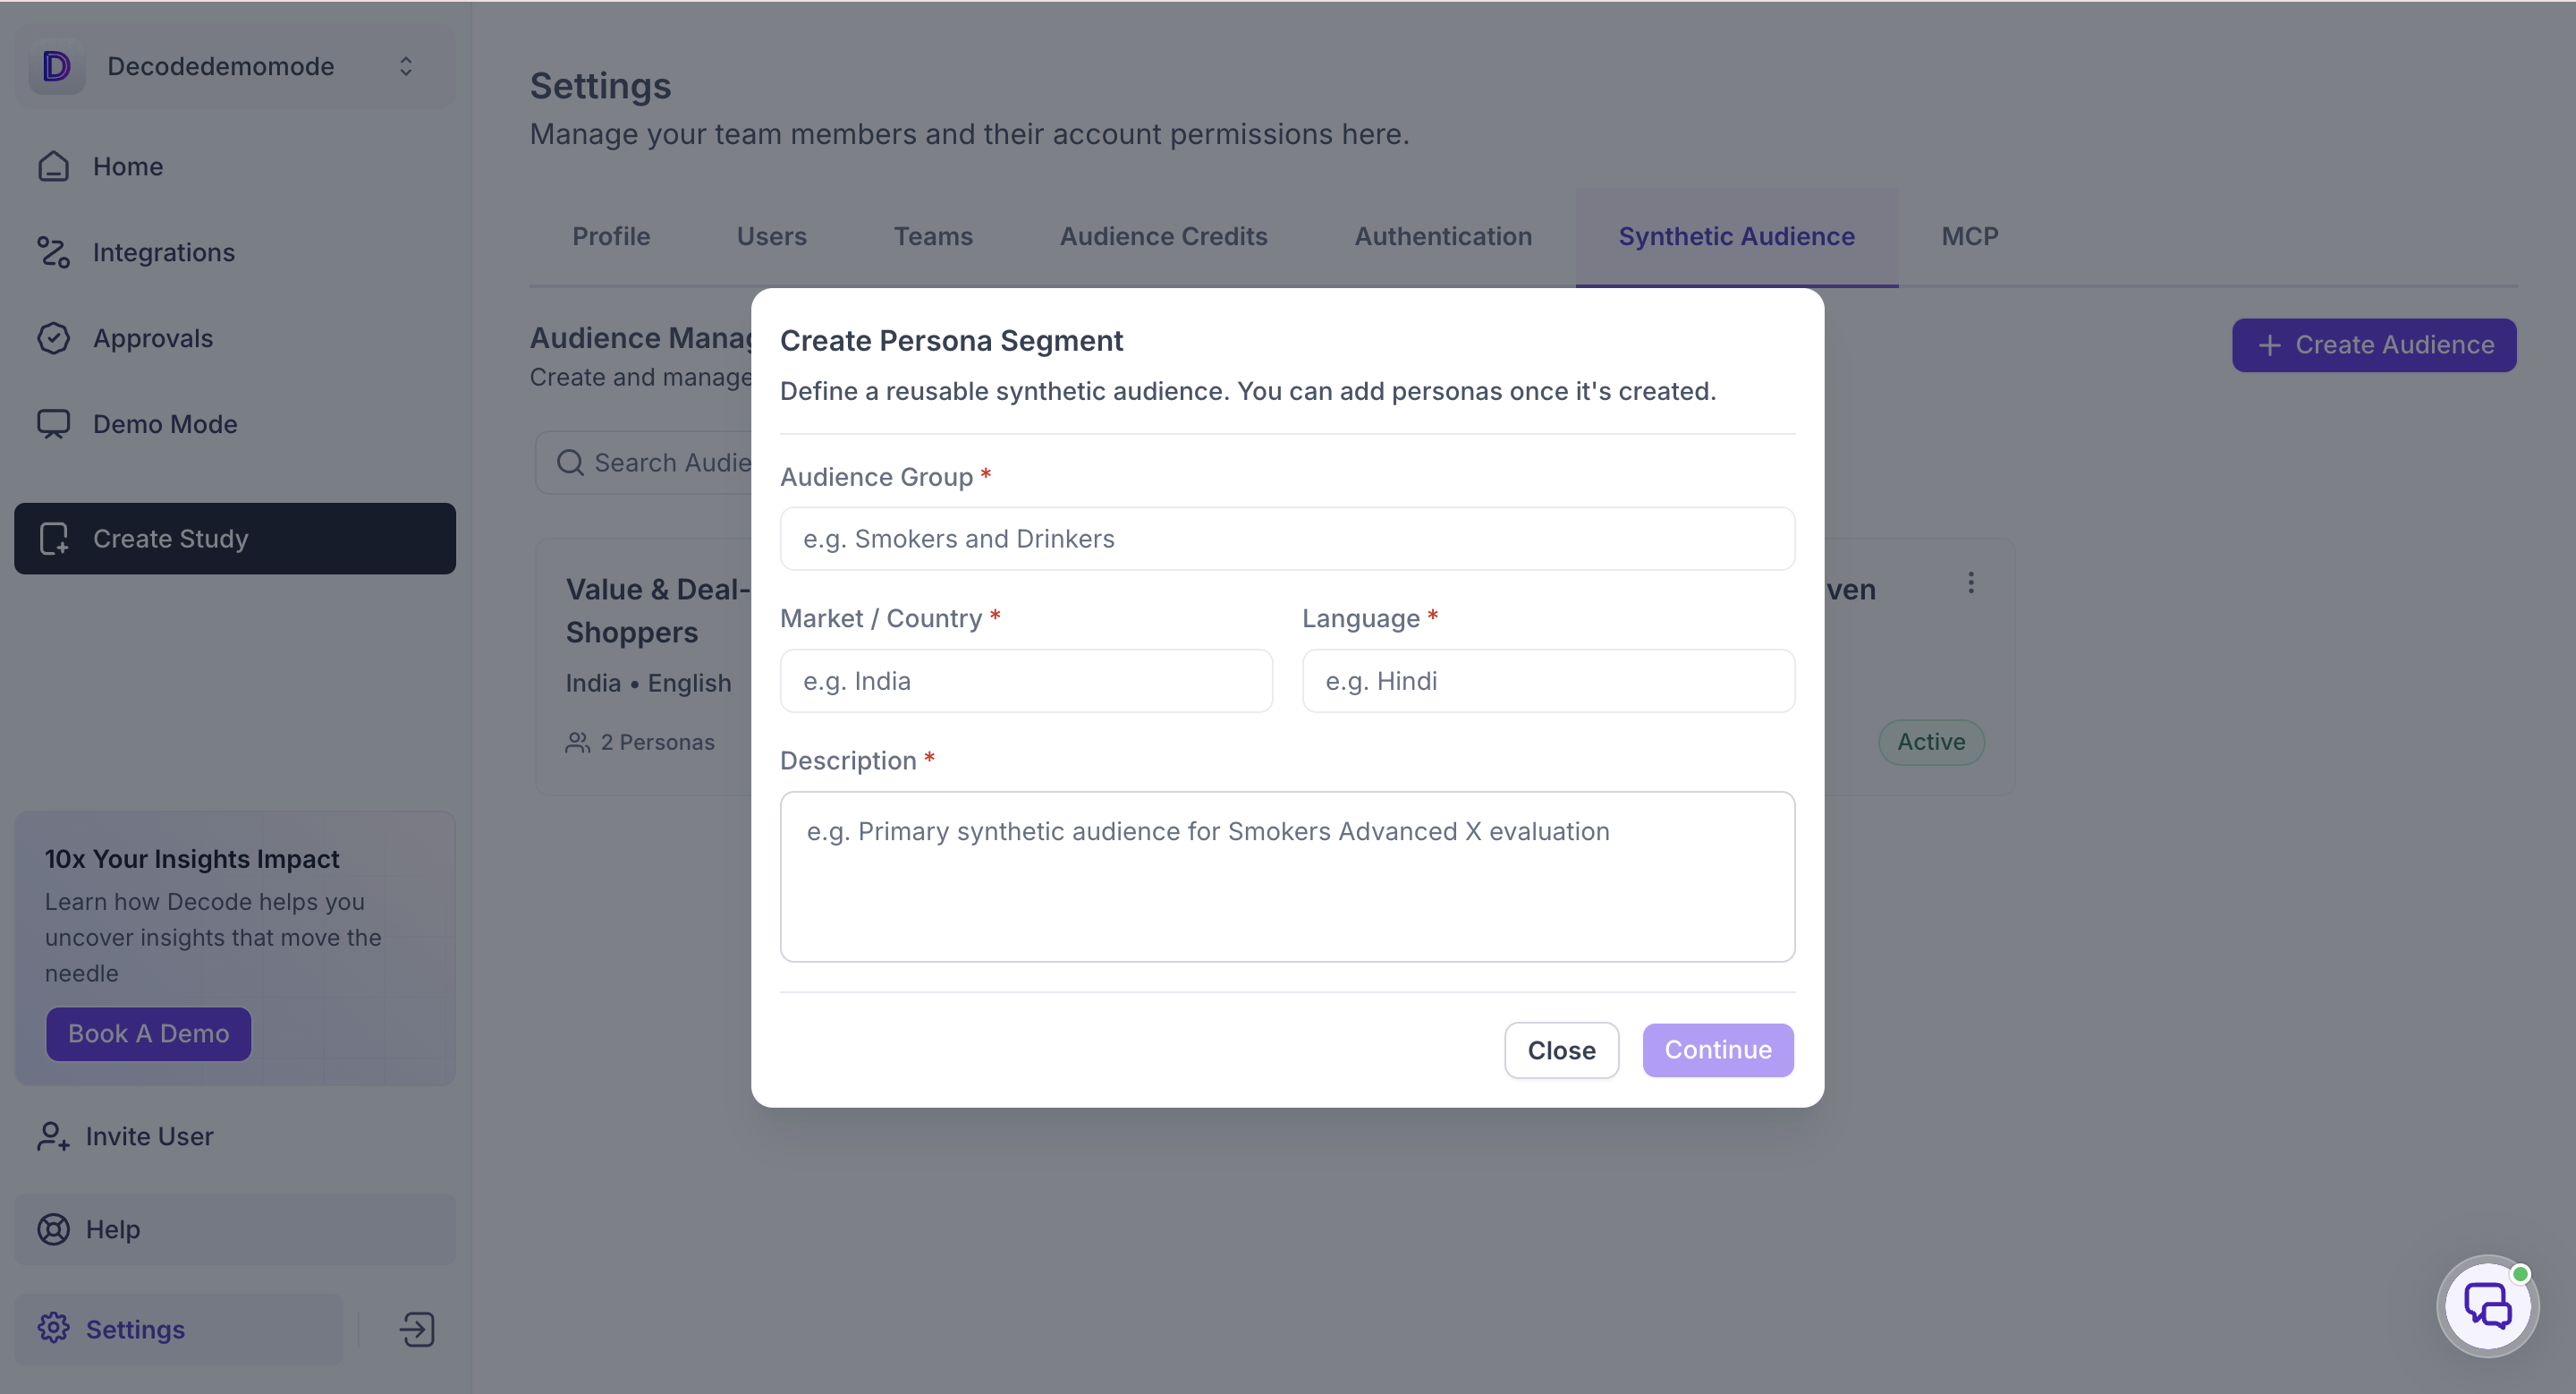Screen dimensions: 2576x1394
Task: Open three-dot menu on audience card
Action: point(1971,583)
